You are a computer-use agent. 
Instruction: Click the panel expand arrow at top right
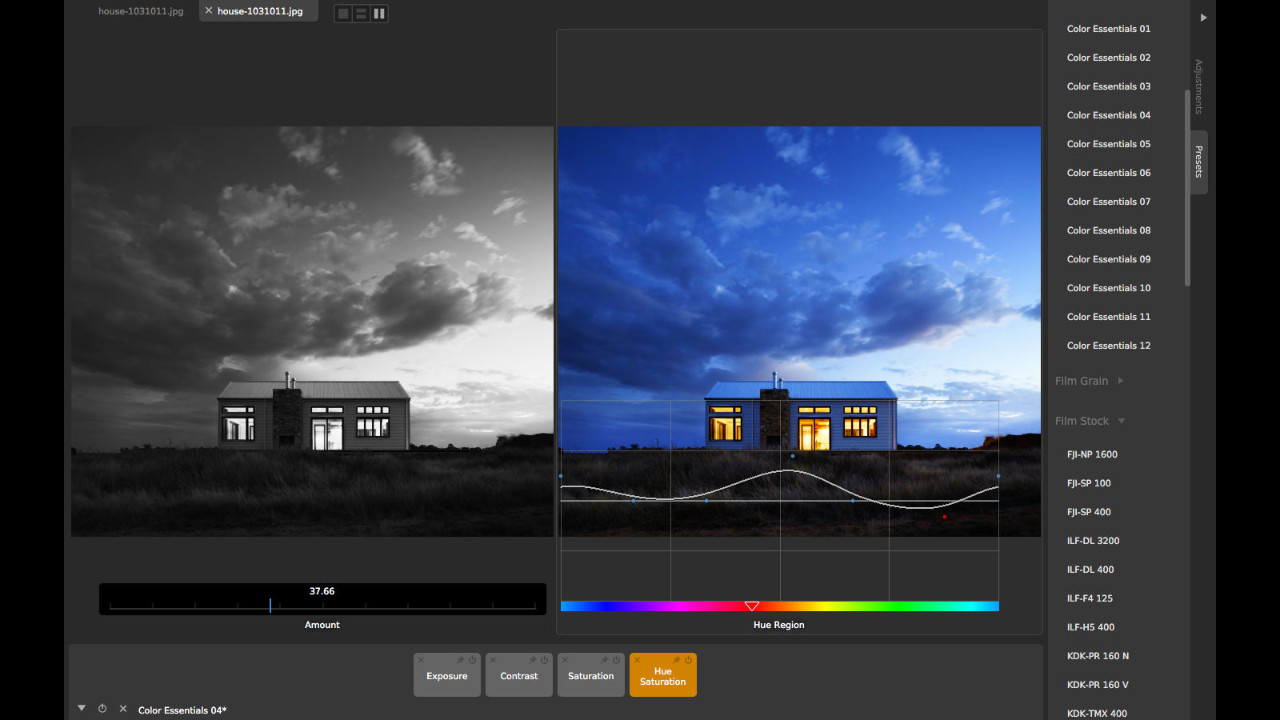click(1203, 17)
